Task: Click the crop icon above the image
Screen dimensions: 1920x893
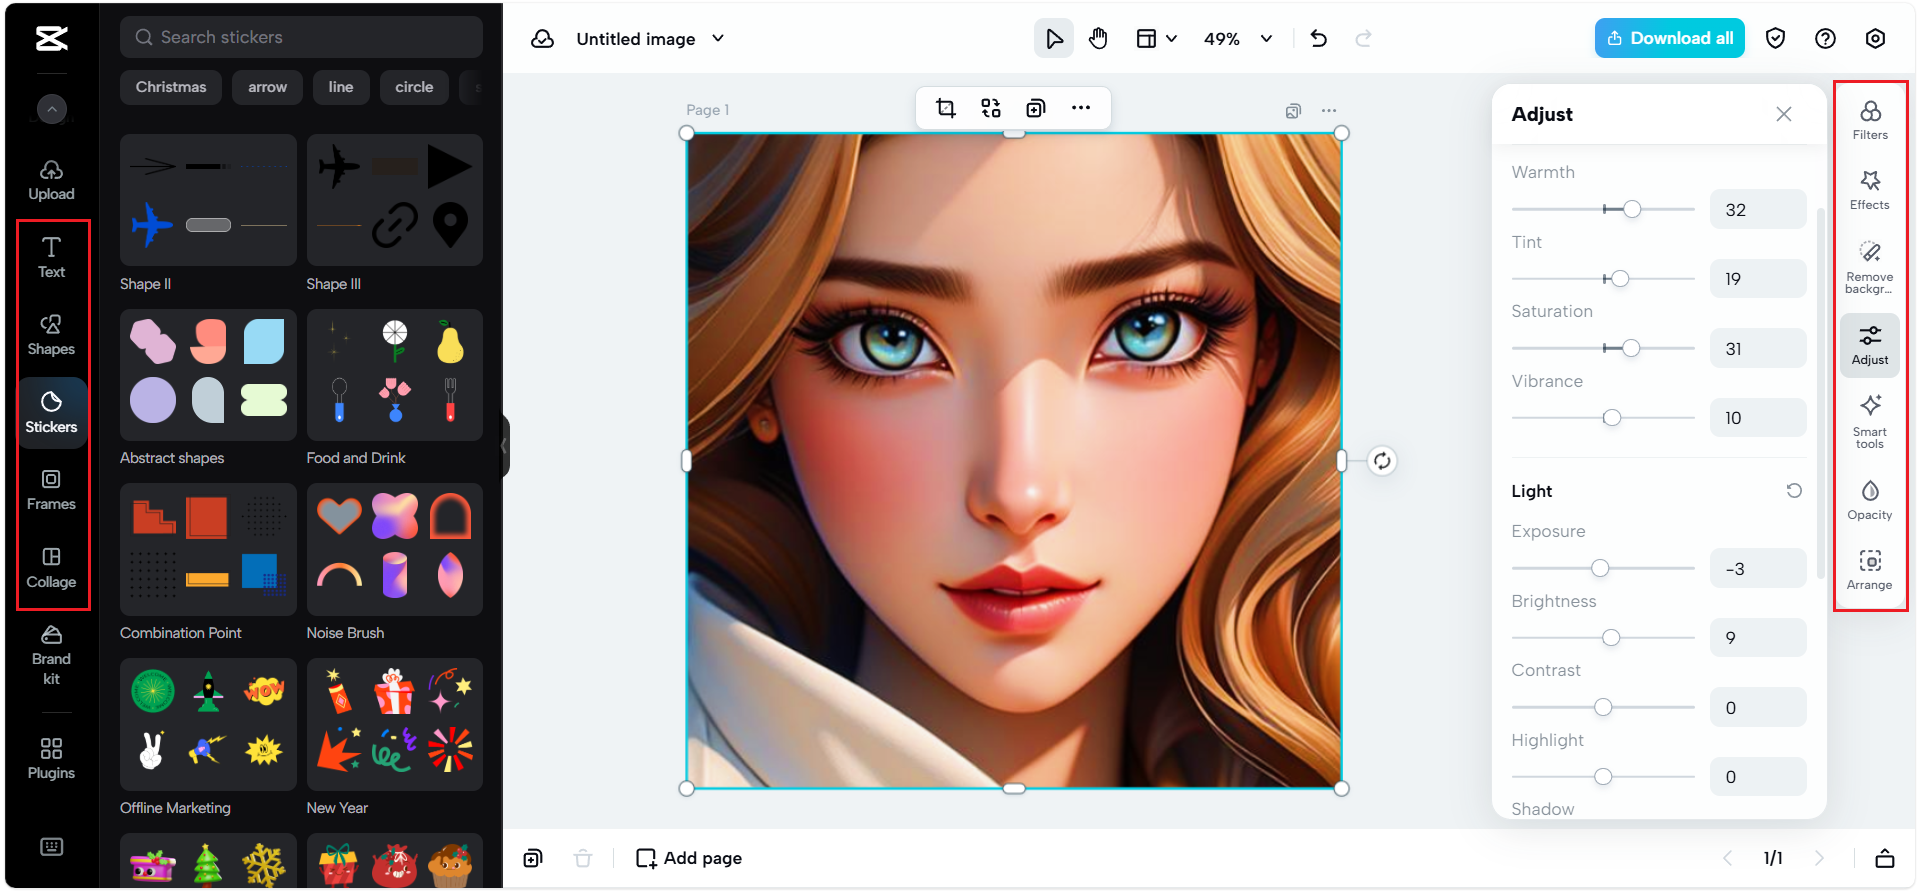Action: click(945, 108)
